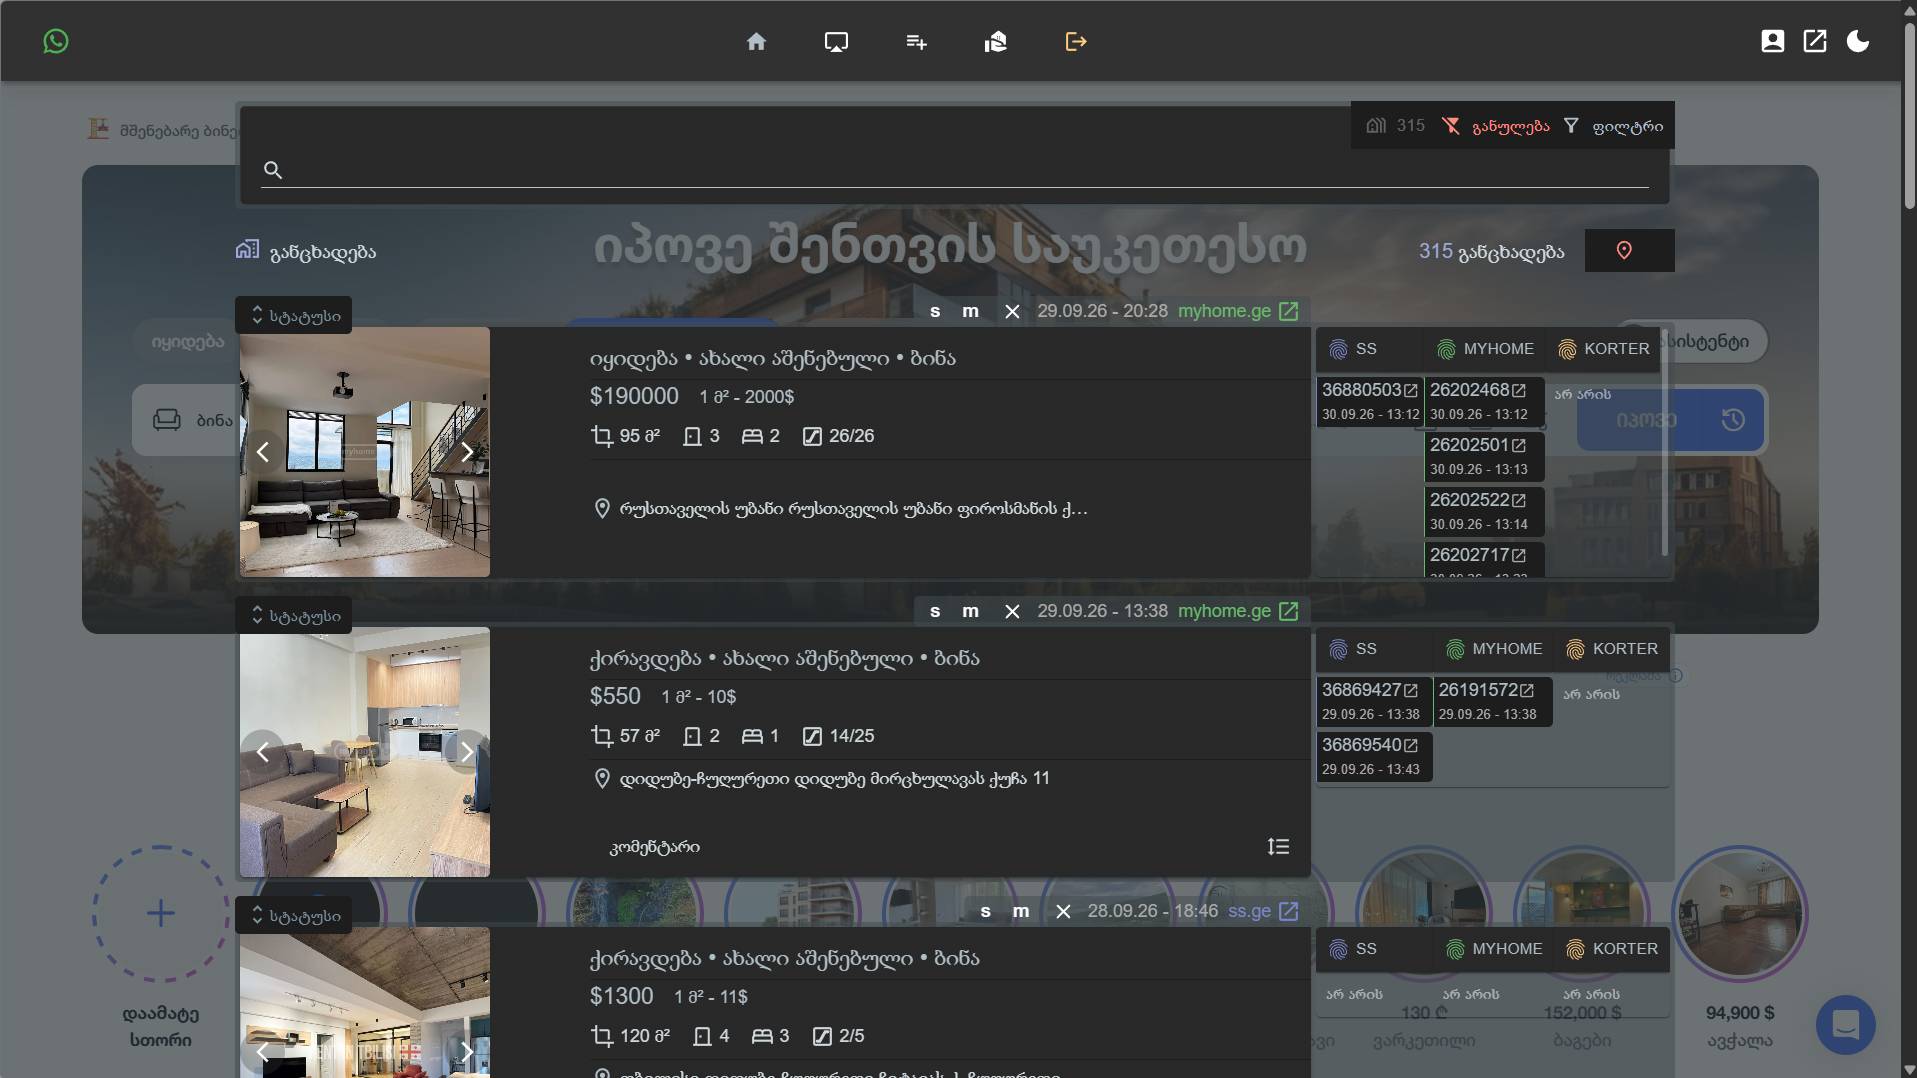Click the playlist add icon

916,41
